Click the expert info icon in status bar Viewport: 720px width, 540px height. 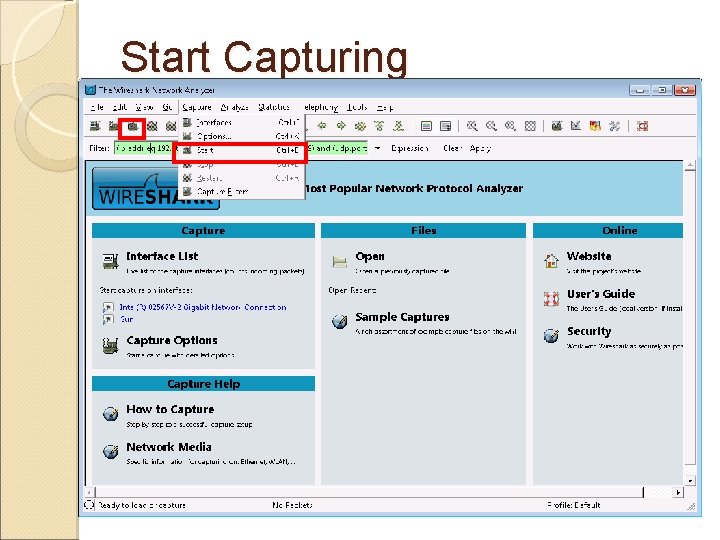[x=89, y=505]
